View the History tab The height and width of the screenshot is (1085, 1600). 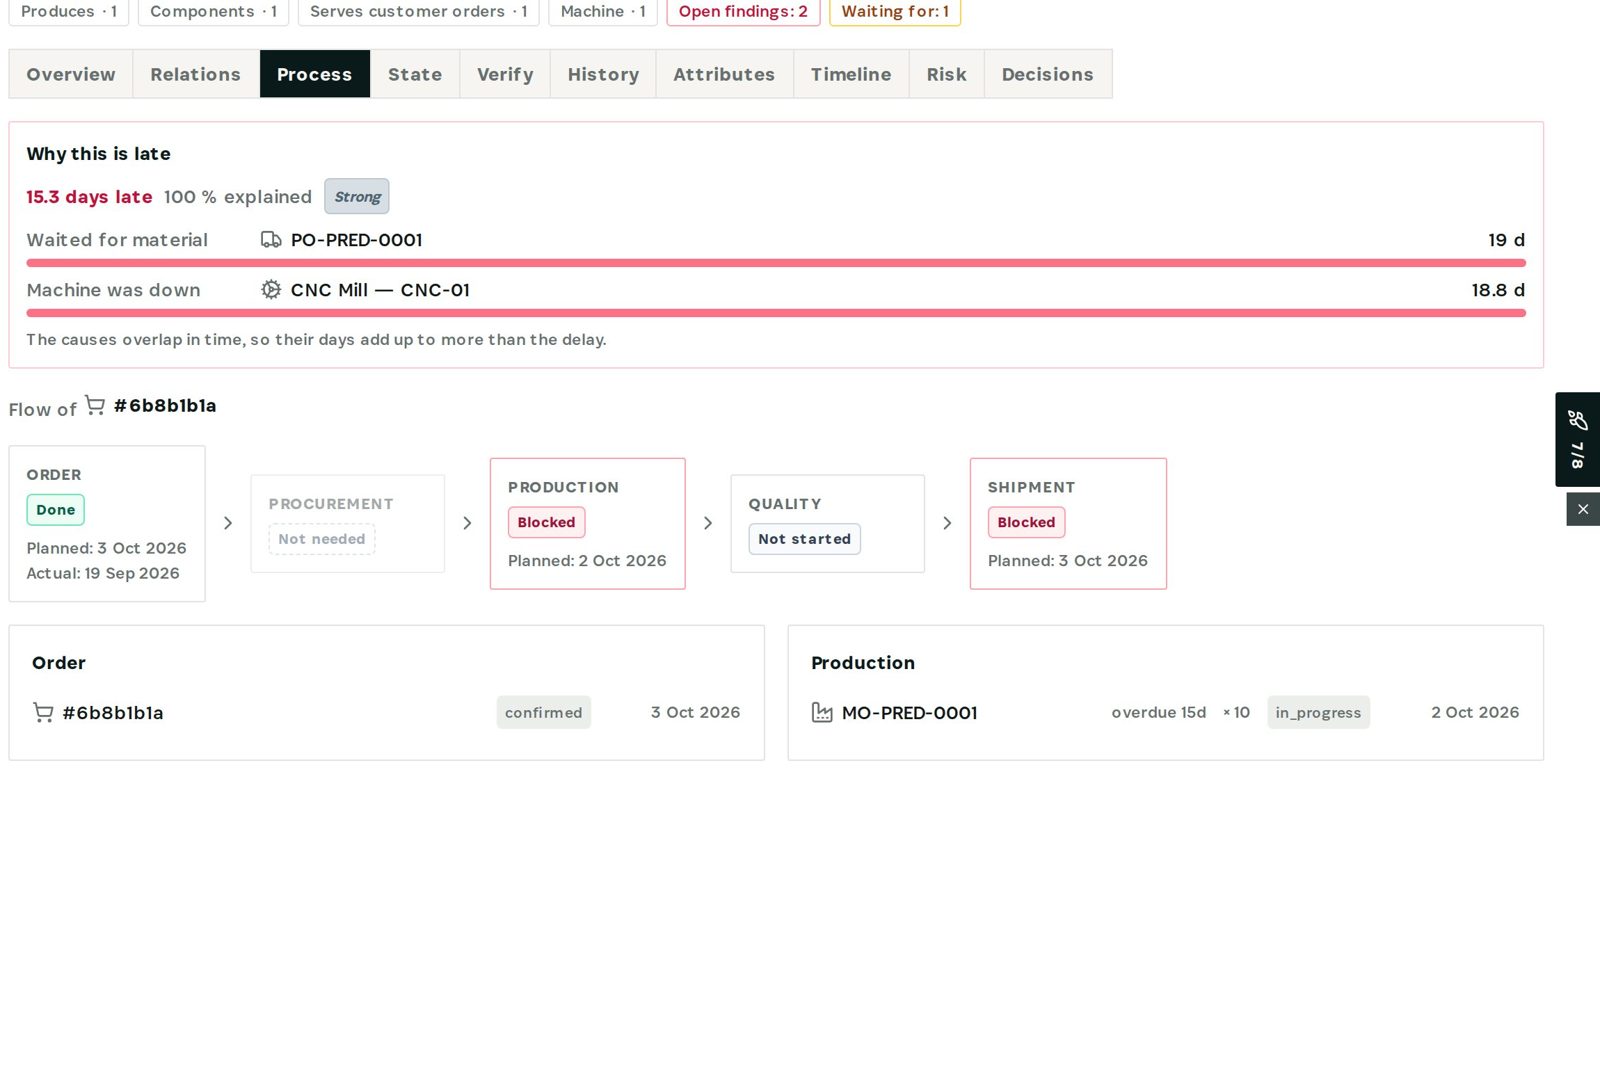(x=603, y=74)
